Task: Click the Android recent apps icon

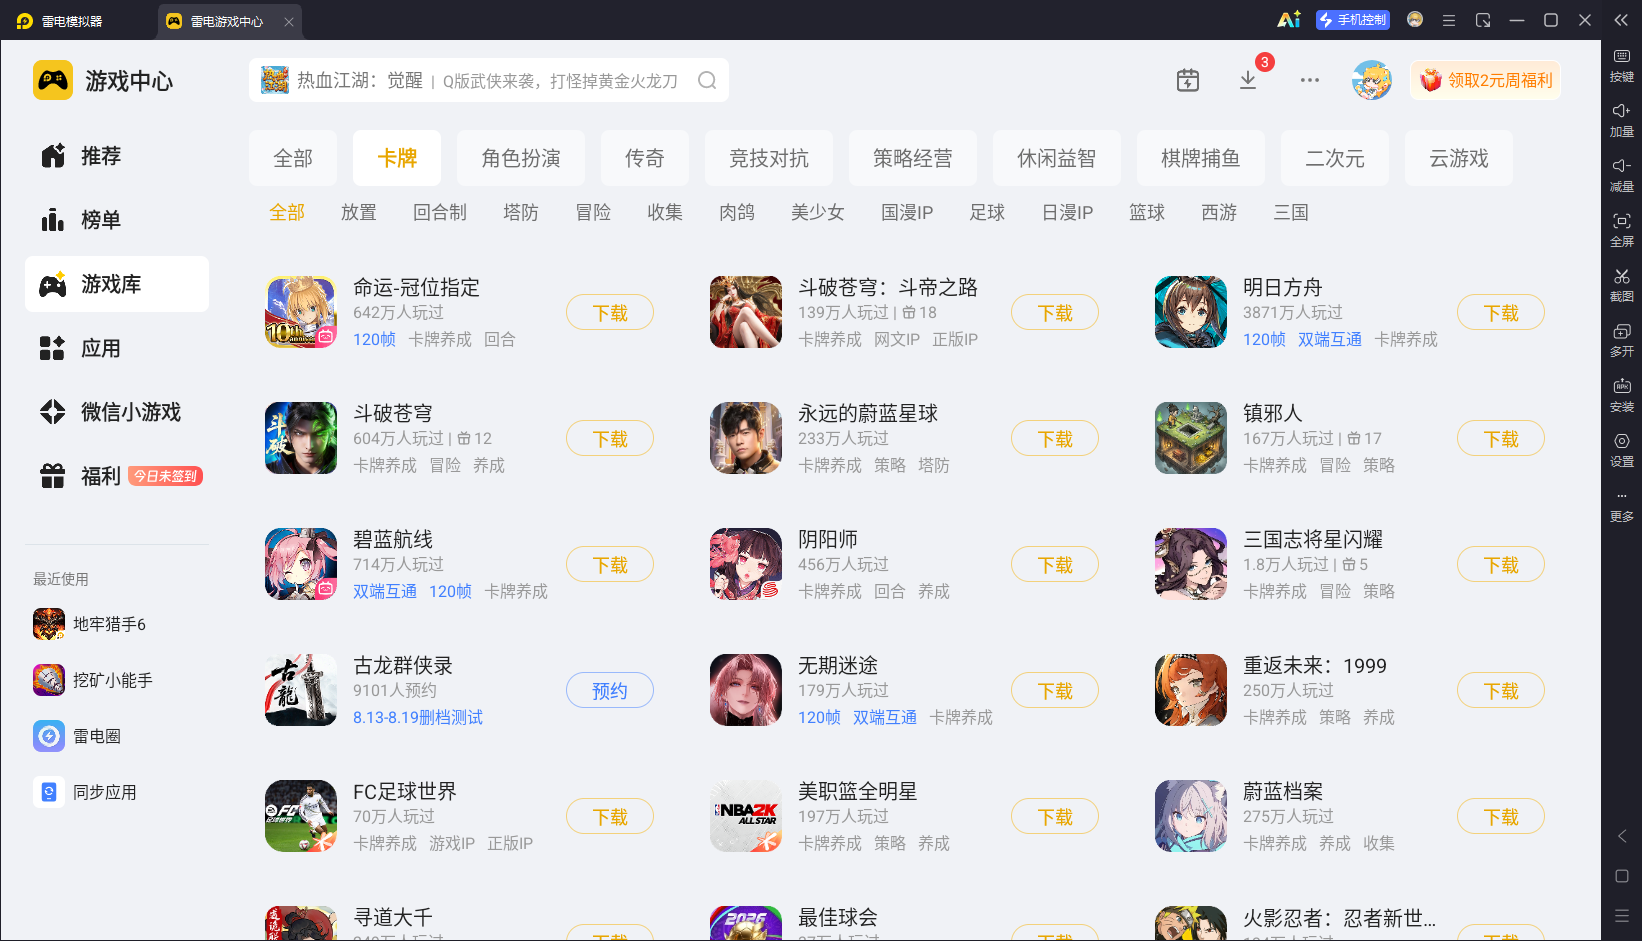Action: pyautogui.click(x=1622, y=916)
